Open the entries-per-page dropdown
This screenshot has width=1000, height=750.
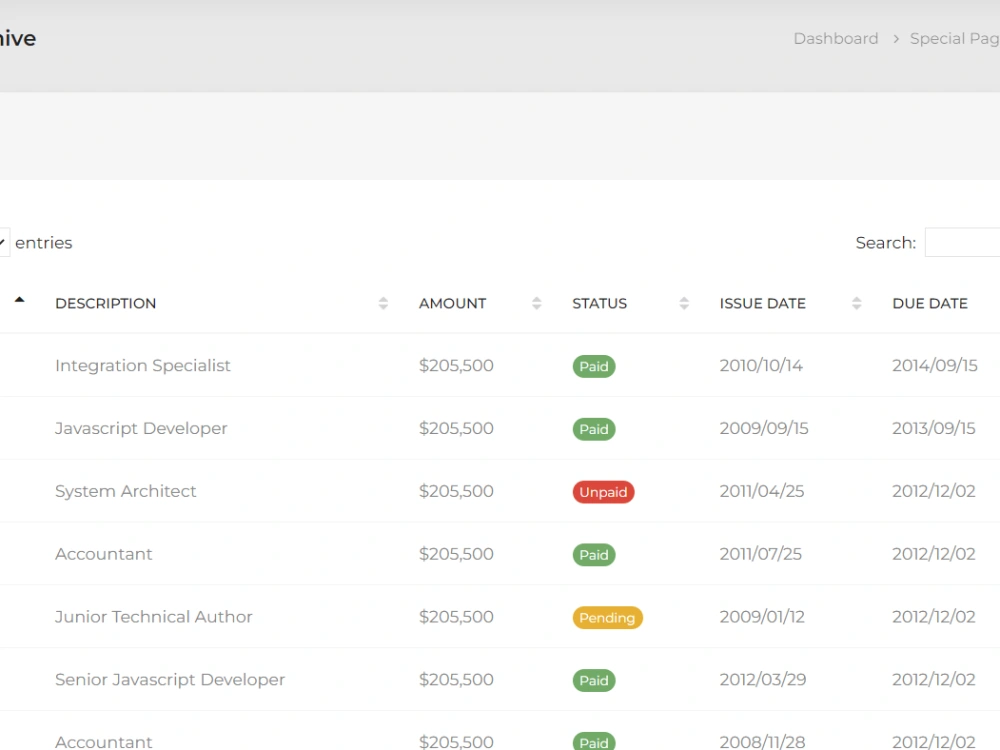(x=3, y=242)
